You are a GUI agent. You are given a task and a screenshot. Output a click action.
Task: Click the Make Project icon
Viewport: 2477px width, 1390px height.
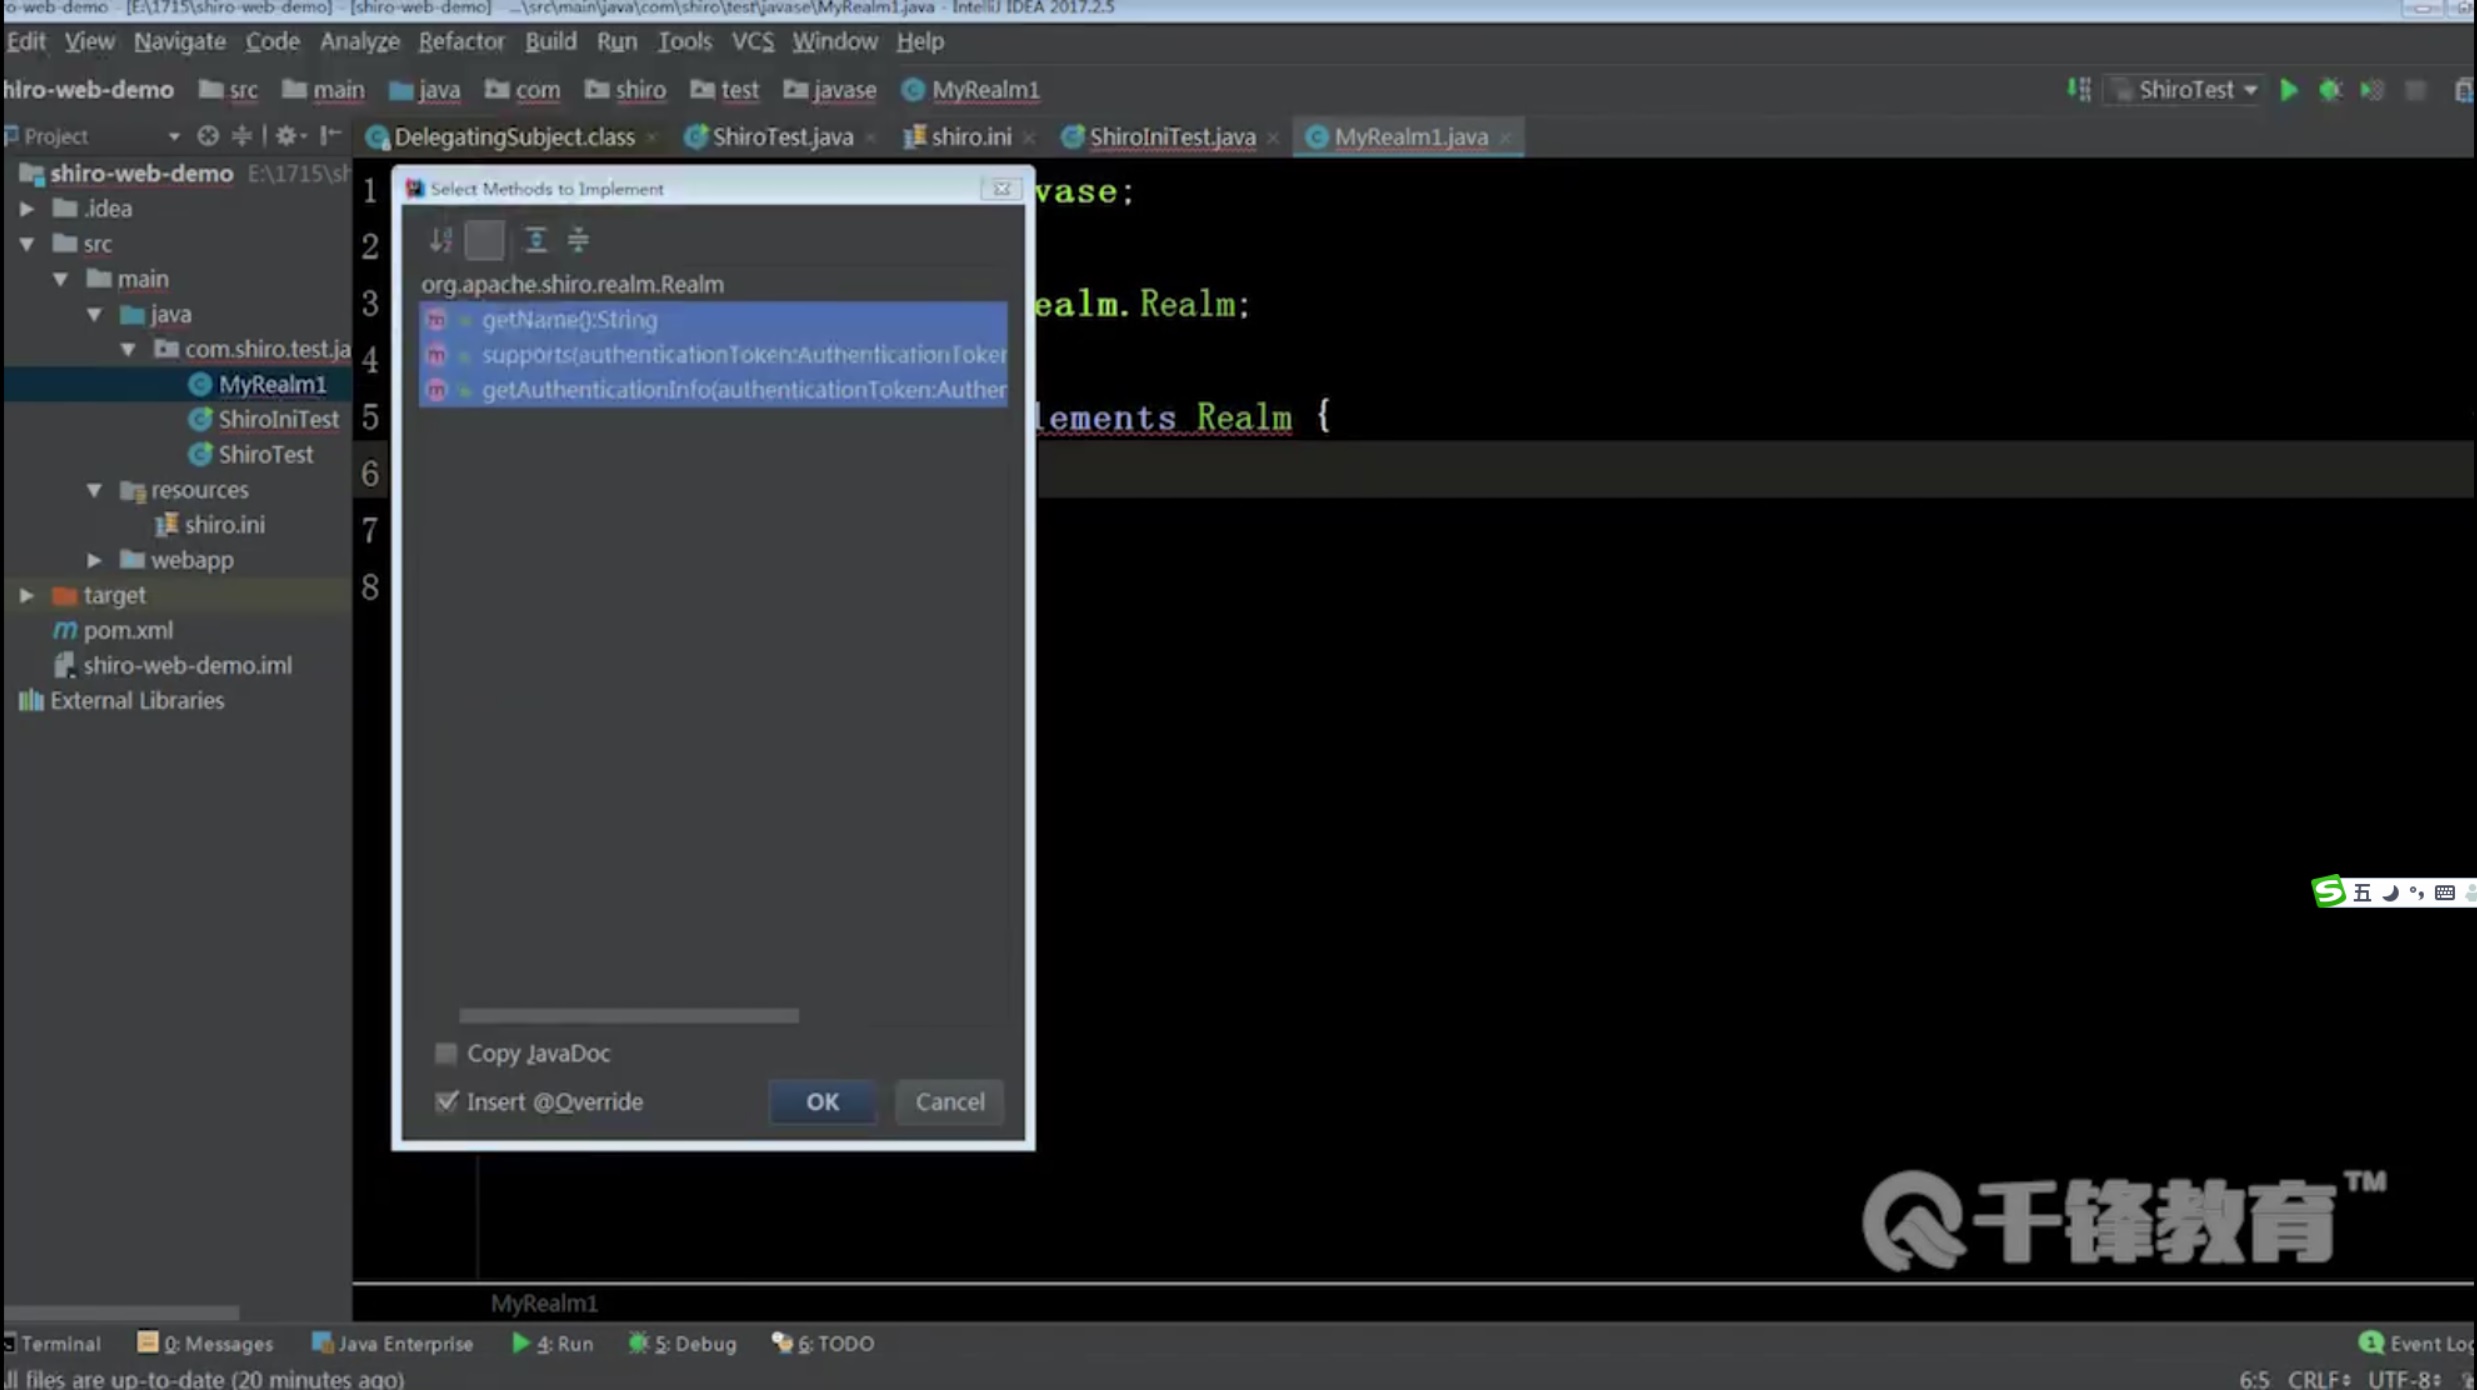click(2079, 90)
